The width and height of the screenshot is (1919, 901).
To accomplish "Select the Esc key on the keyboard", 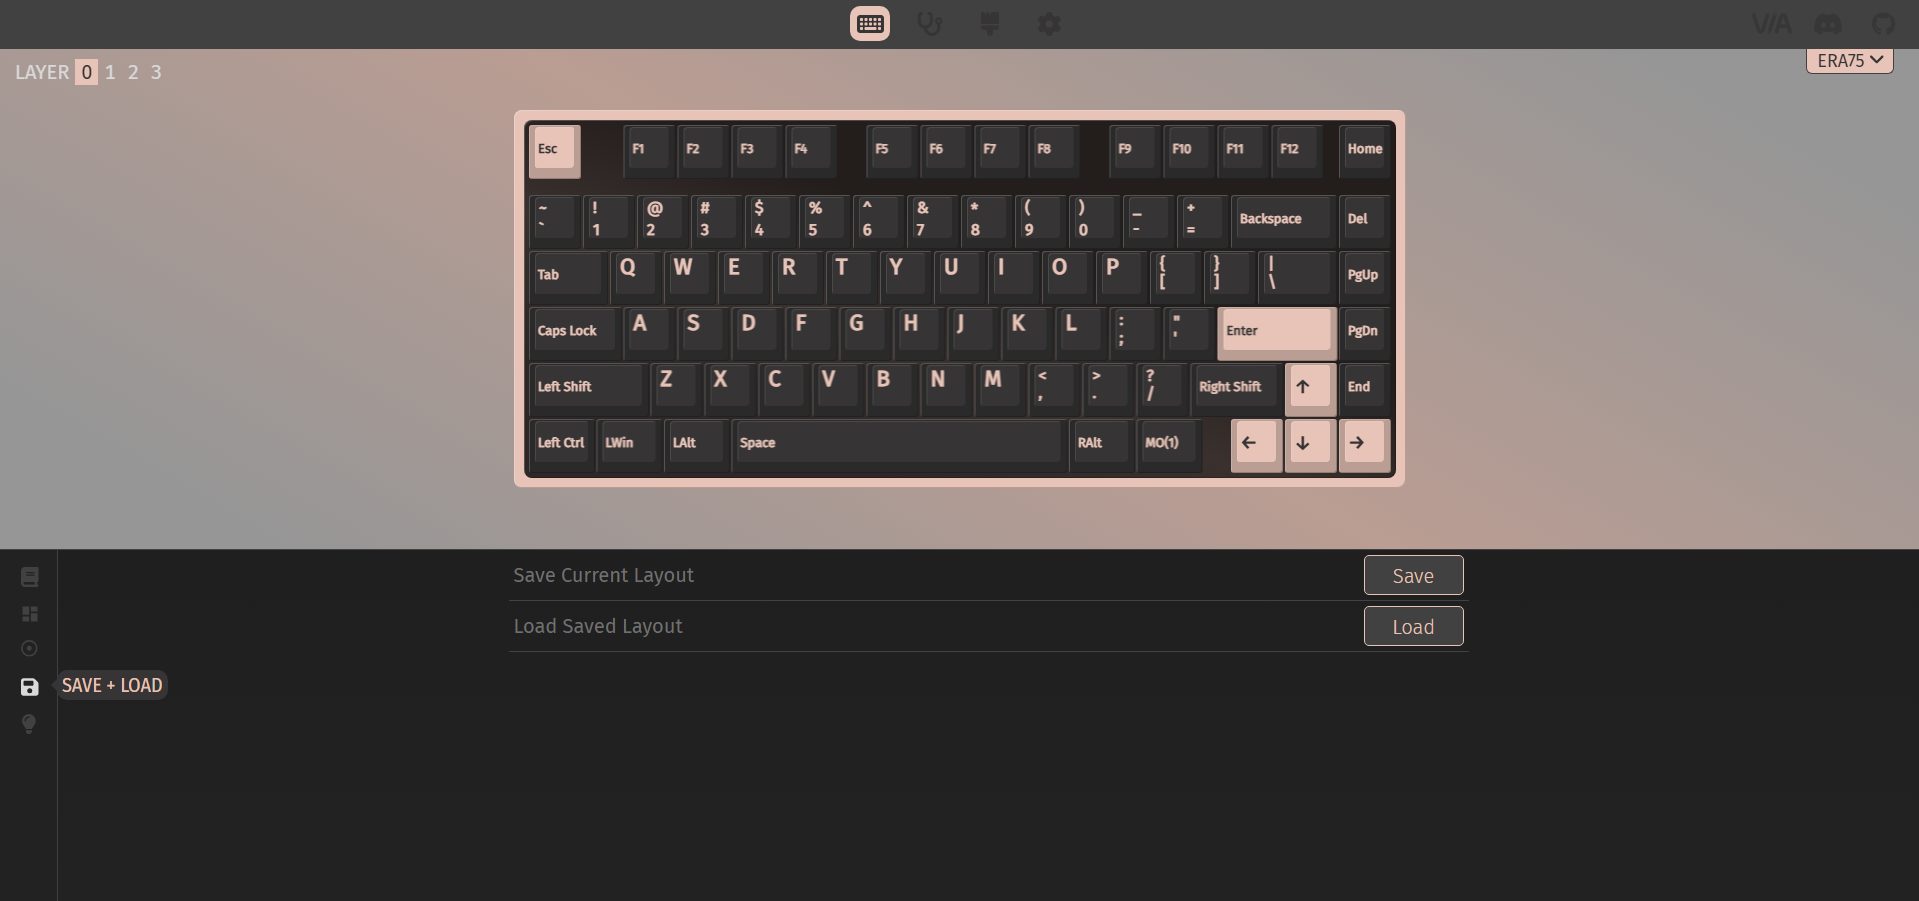I will (x=554, y=150).
